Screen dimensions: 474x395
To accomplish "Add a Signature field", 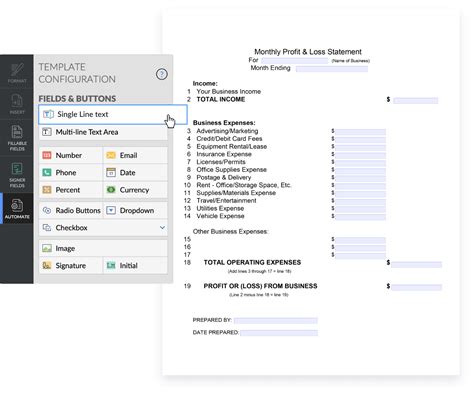I will point(70,266).
